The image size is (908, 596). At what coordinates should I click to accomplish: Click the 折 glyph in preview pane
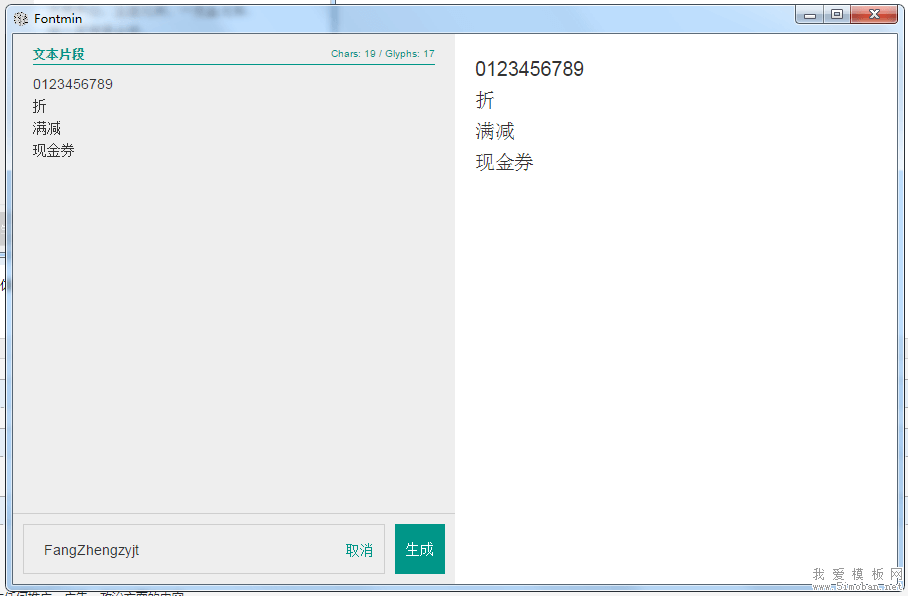[x=485, y=100]
